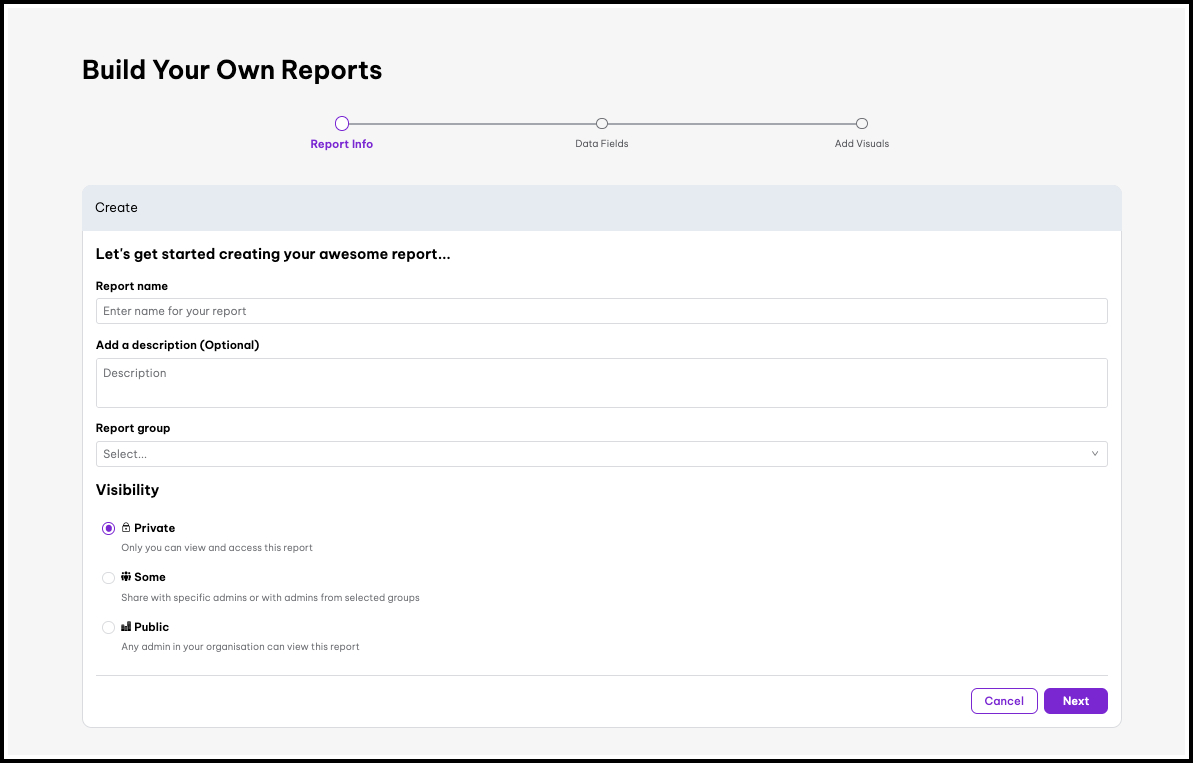Open the Report group Select... field

coord(590,454)
